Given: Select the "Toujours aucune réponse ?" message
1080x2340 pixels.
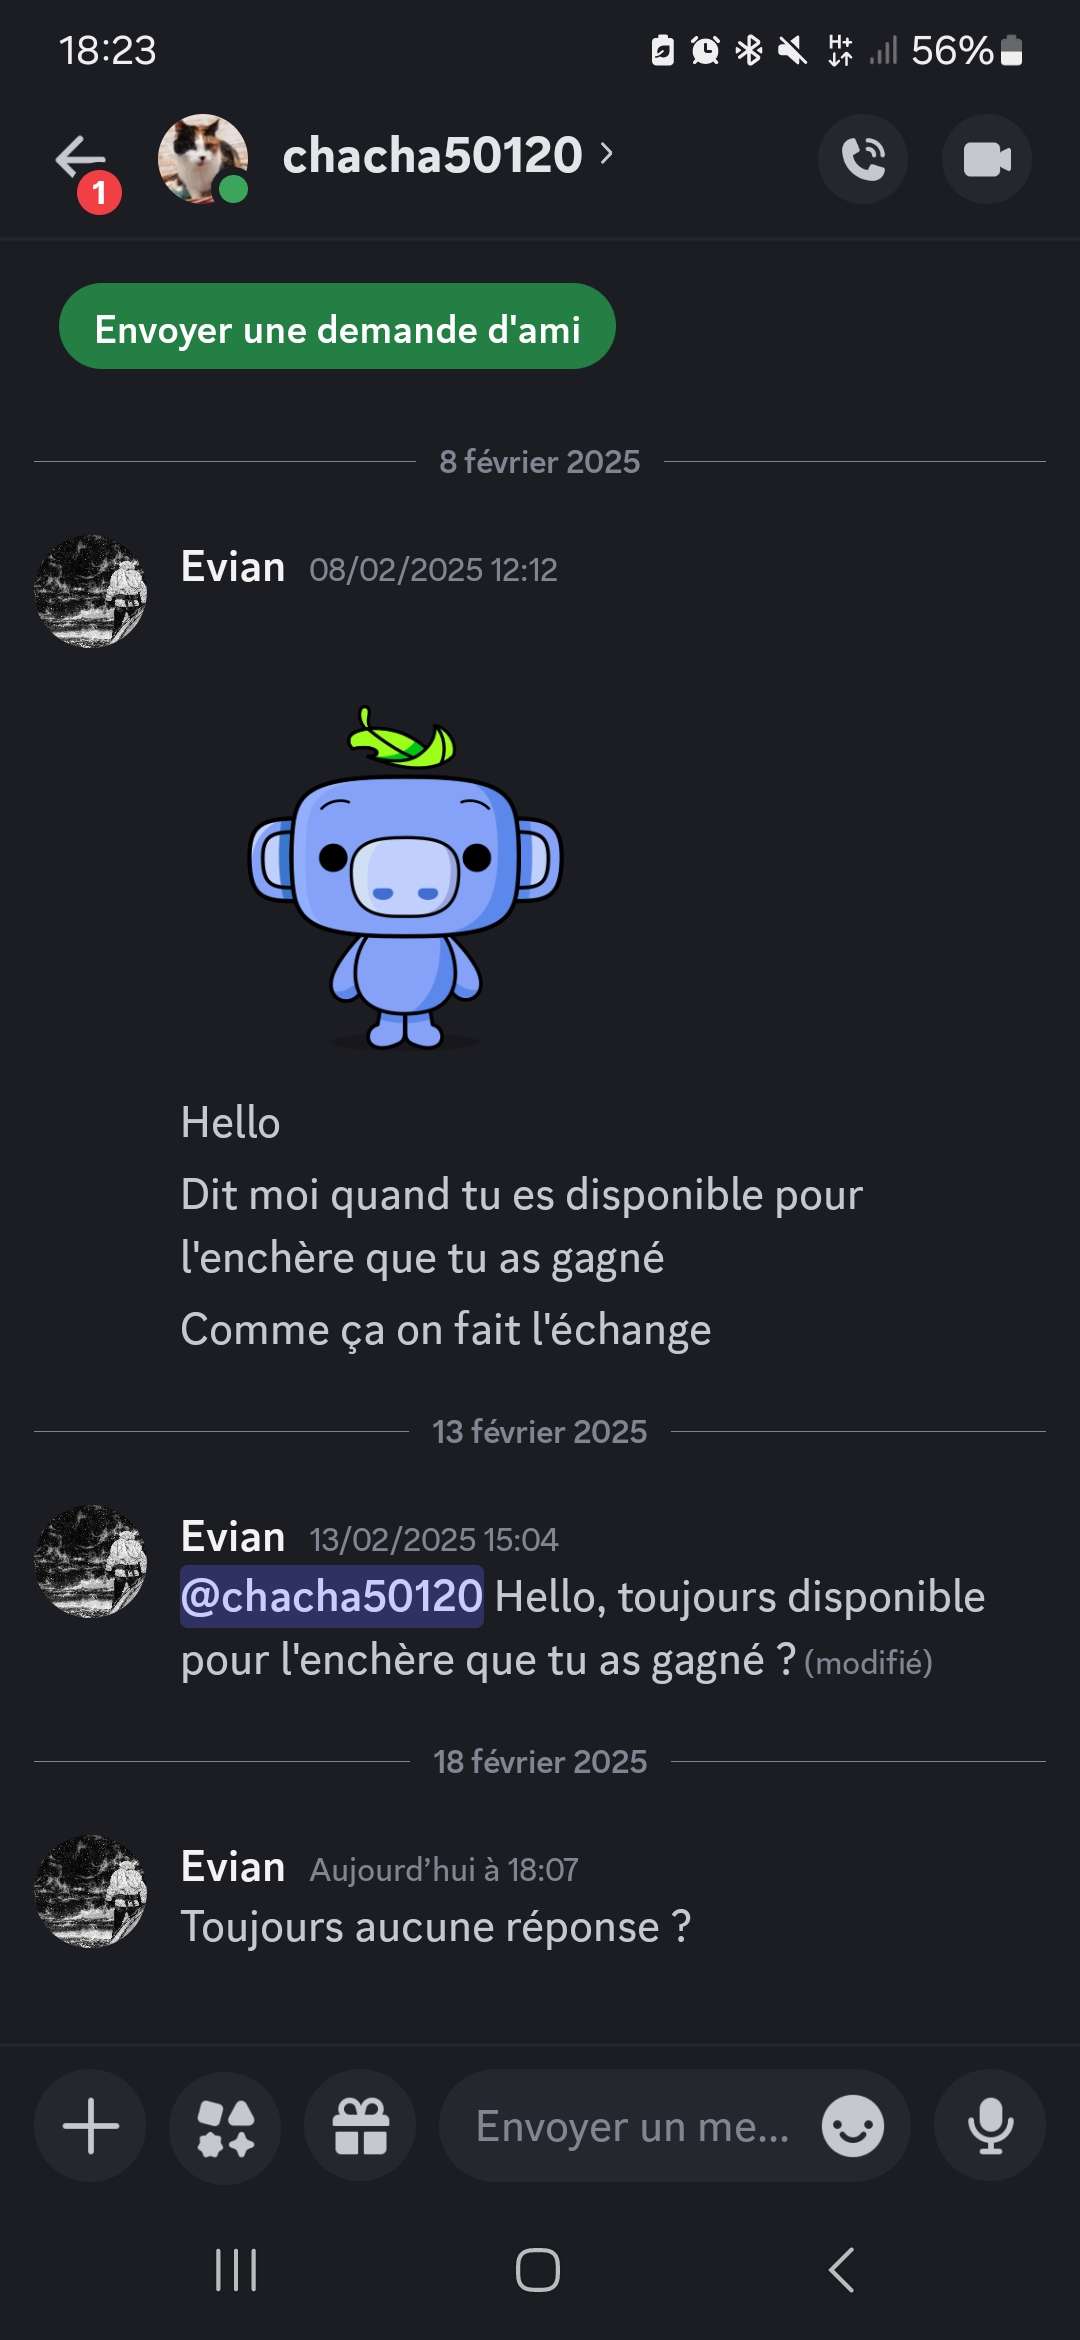Looking at the screenshot, I should 436,1927.
